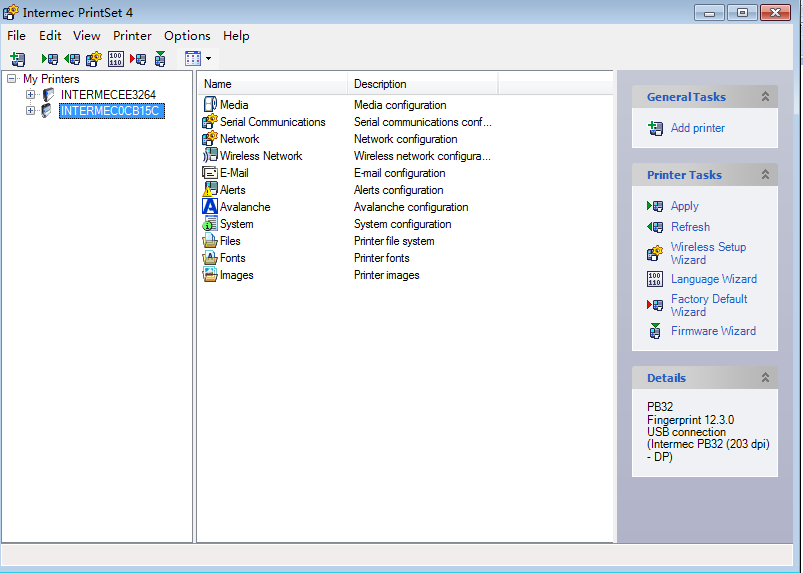Select the Avalanche icon in the list
The width and height of the screenshot is (803, 573).
click(210, 206)
